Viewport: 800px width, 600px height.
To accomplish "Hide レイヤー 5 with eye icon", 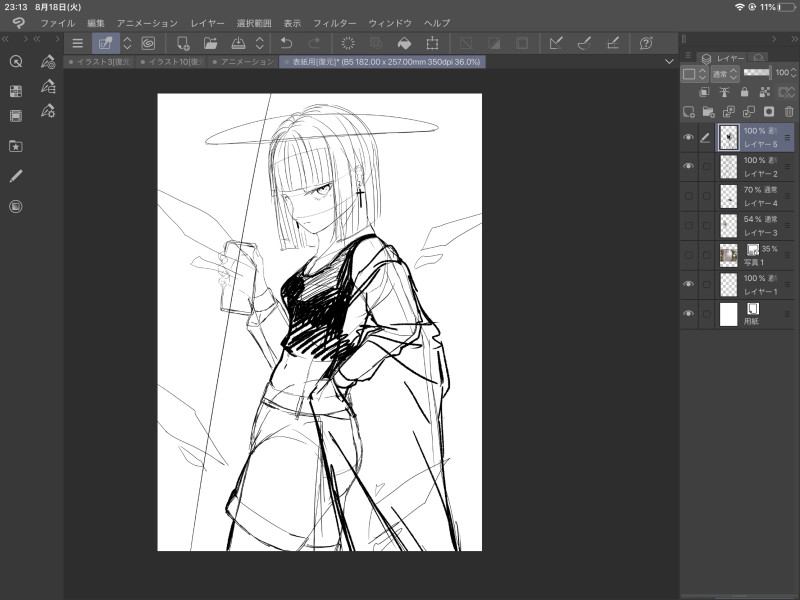I will tap(688, 137).
